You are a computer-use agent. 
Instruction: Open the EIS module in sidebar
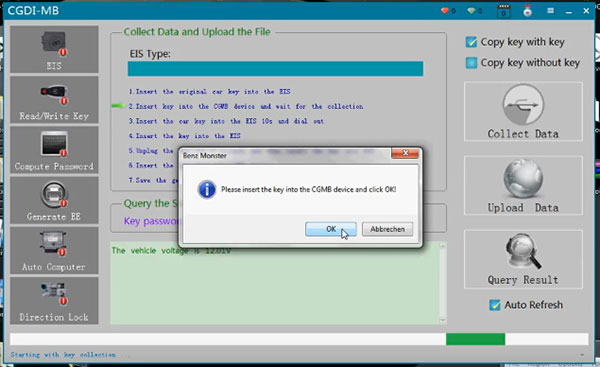pos(54,49)
